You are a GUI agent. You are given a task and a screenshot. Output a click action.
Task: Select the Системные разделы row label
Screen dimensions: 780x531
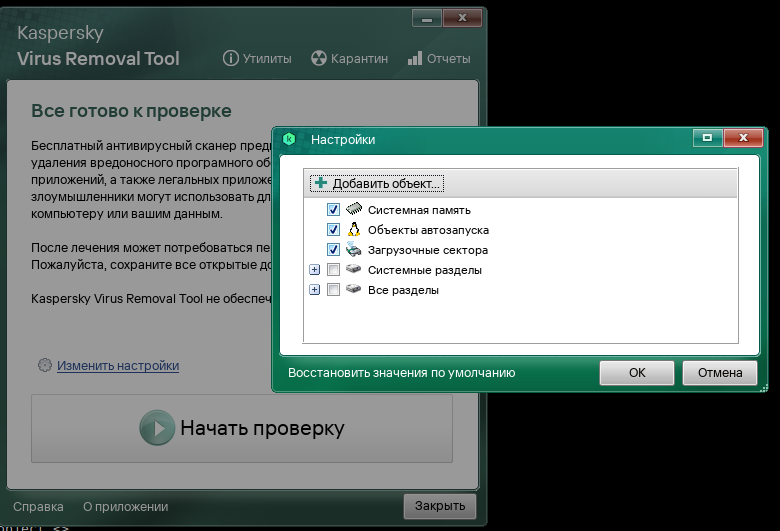pos(425,270)
